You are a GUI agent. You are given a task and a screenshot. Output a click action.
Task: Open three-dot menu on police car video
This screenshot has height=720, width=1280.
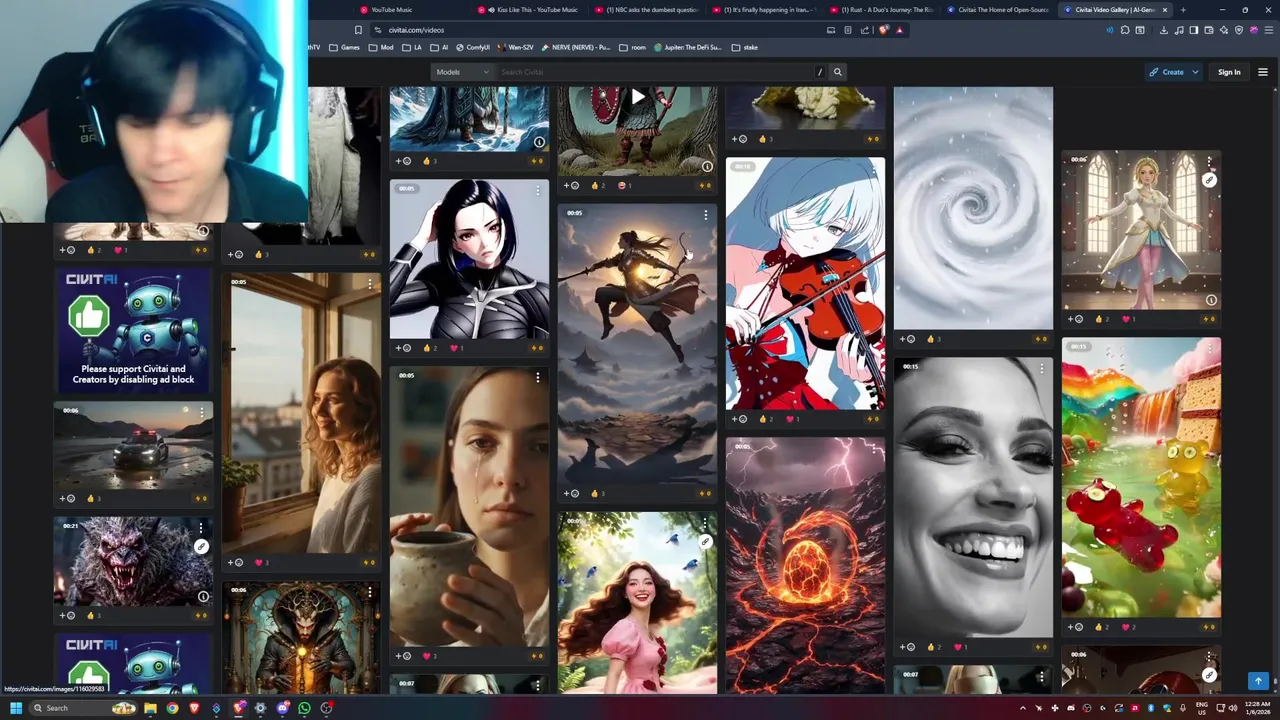tap(201, 412)
